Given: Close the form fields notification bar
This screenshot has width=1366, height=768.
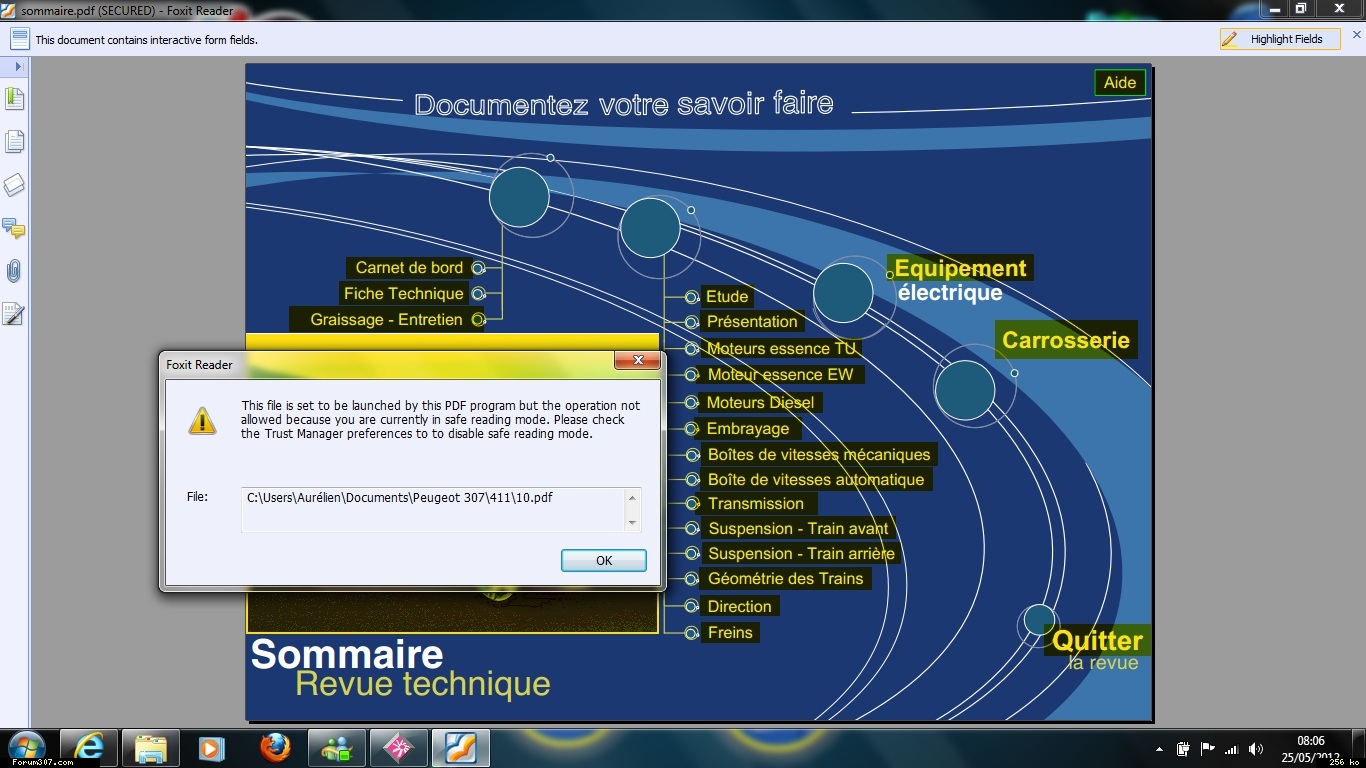Looking at the screenshot, I should coord(1356,35).
